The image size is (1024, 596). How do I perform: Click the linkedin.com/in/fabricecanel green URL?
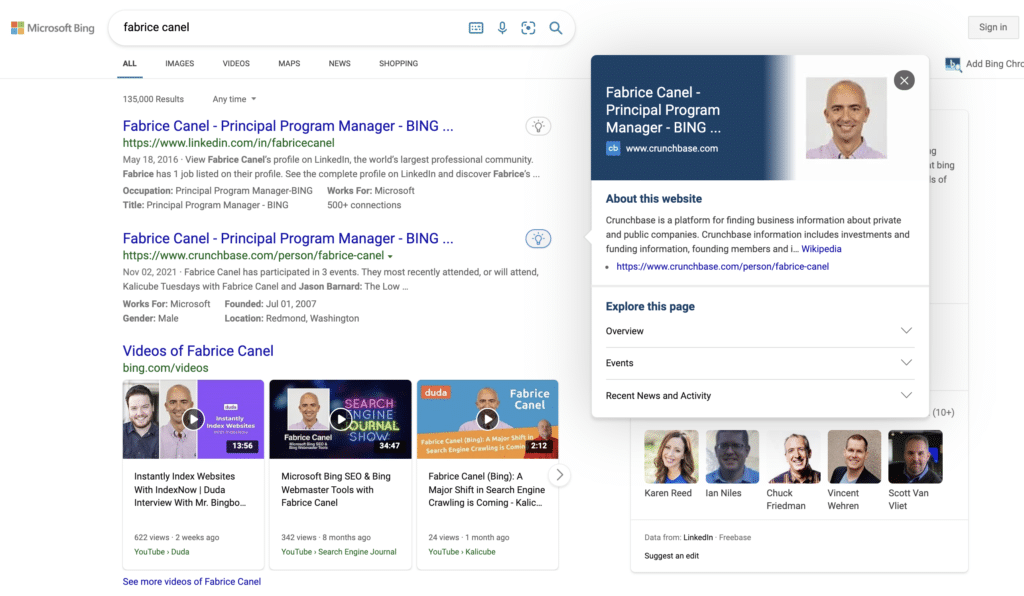coord(229,143)
